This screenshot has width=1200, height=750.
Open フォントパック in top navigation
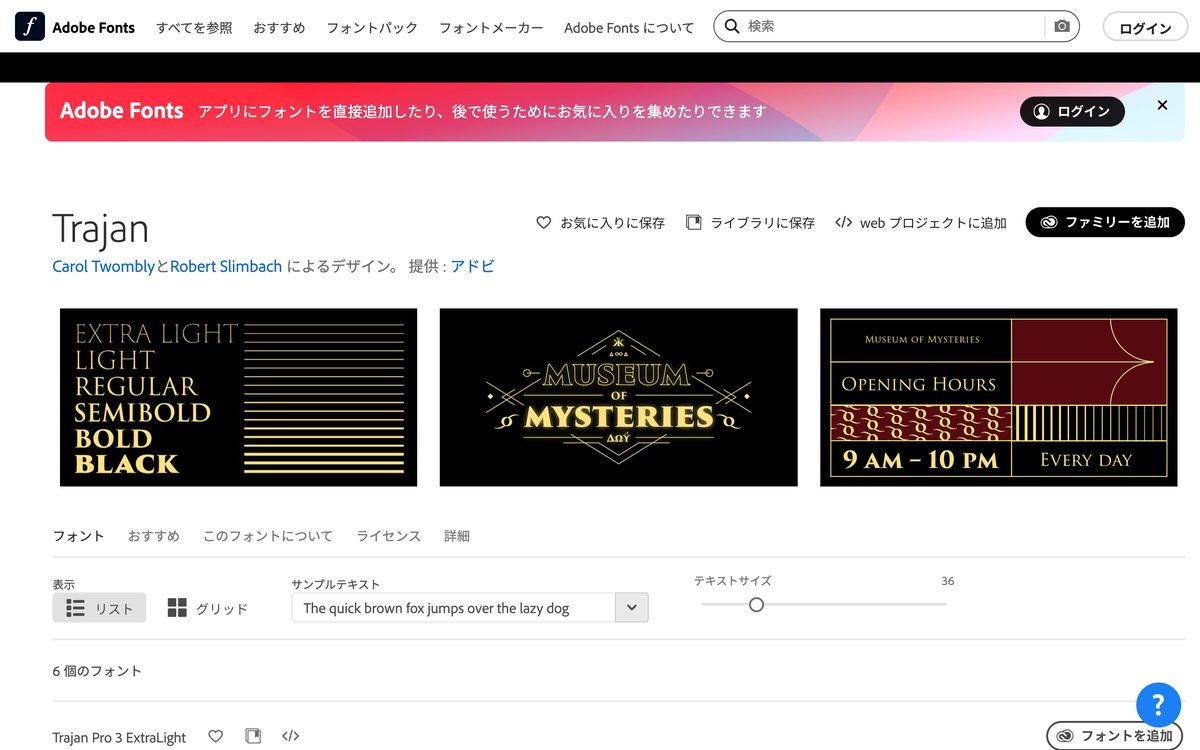[x=372, y=28]
